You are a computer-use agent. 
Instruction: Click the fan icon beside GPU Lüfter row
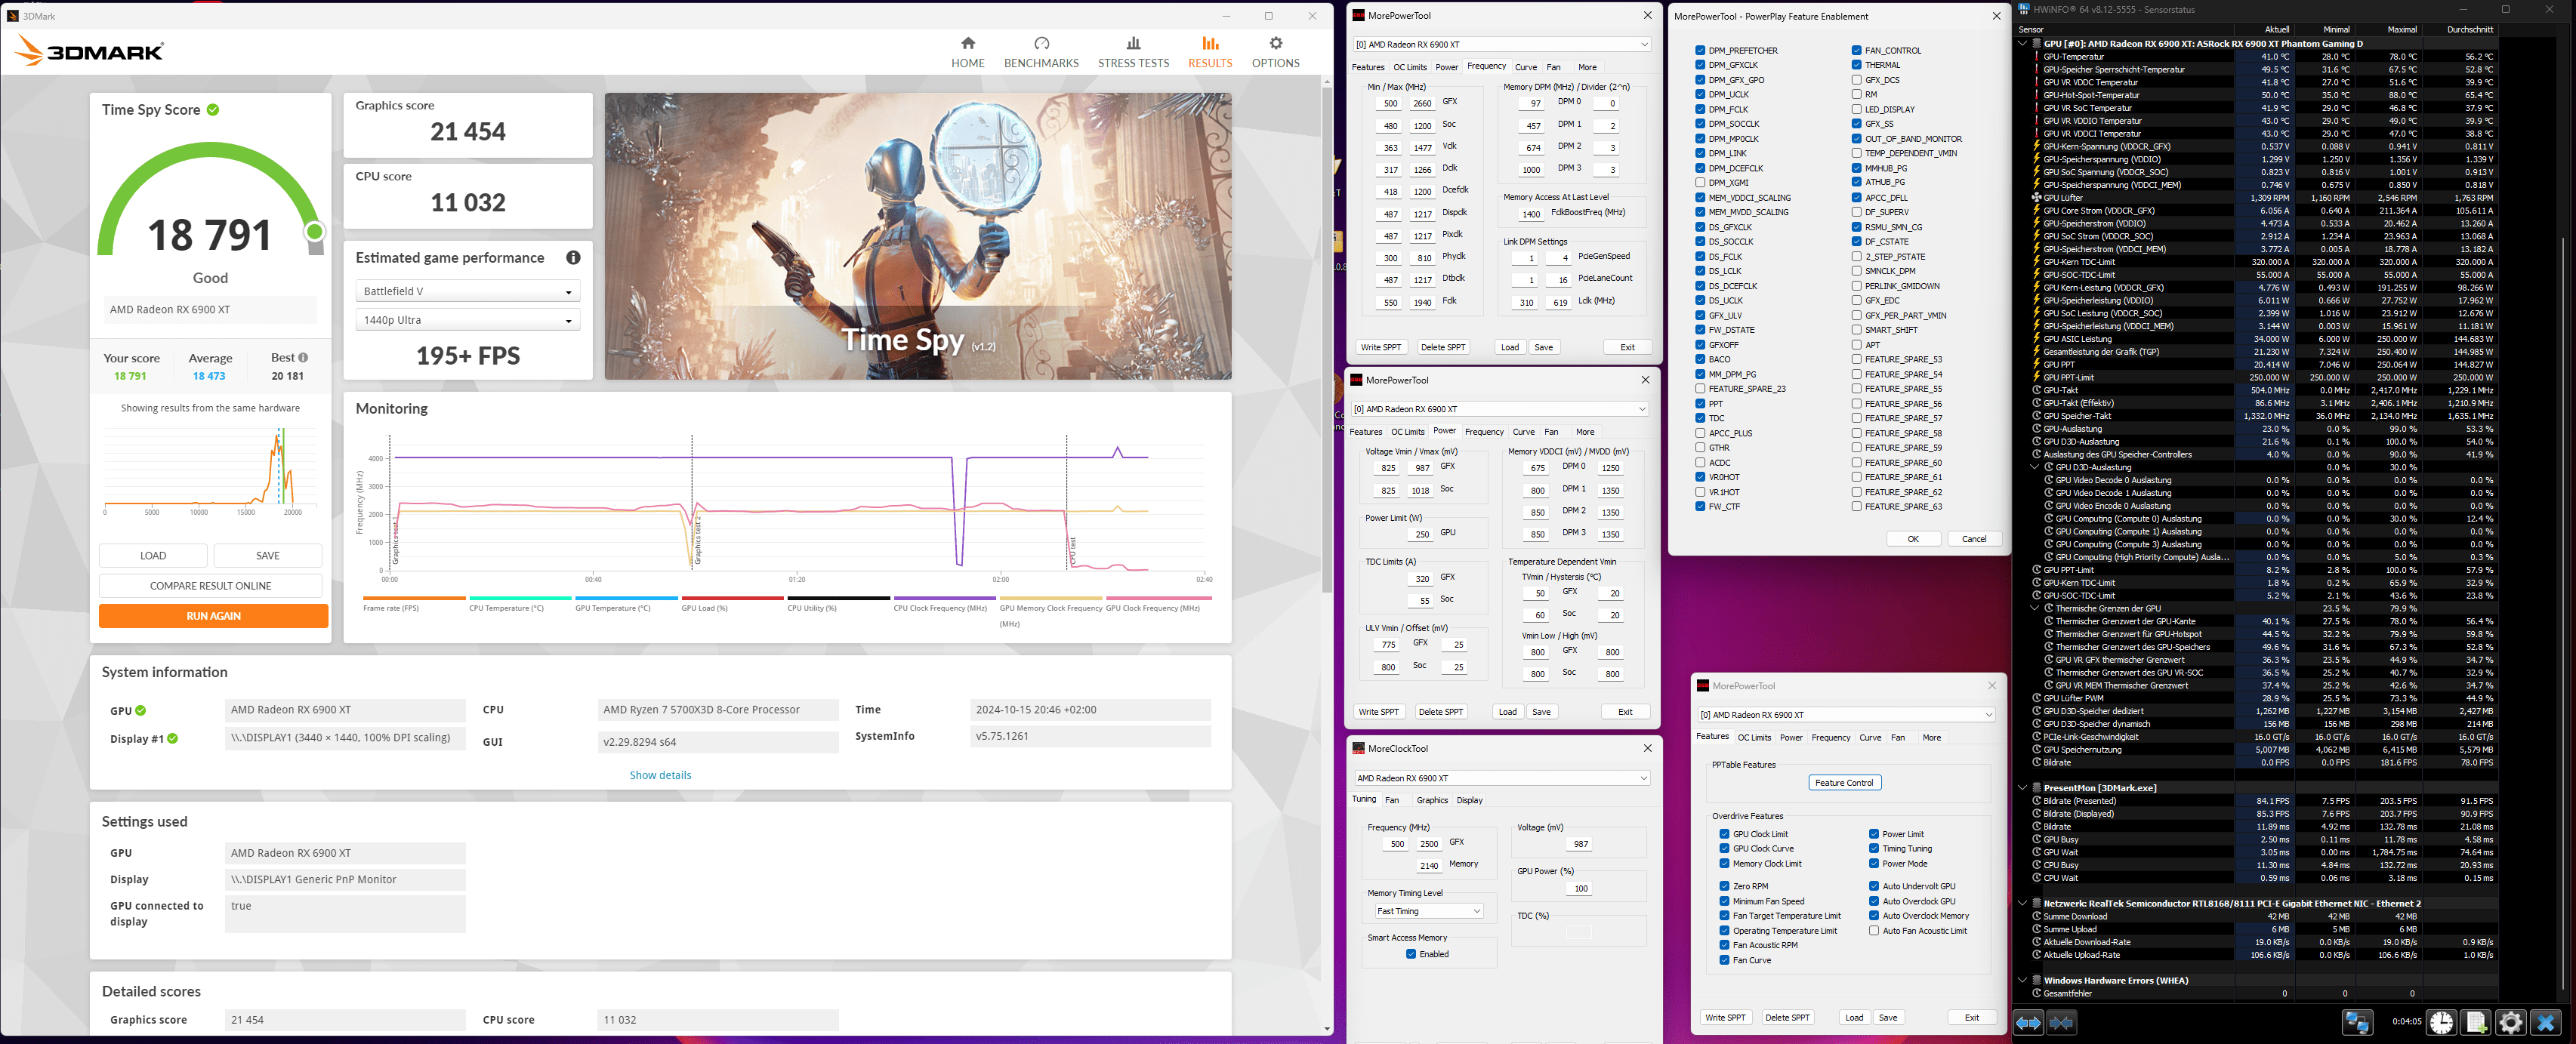[2036, 198]
